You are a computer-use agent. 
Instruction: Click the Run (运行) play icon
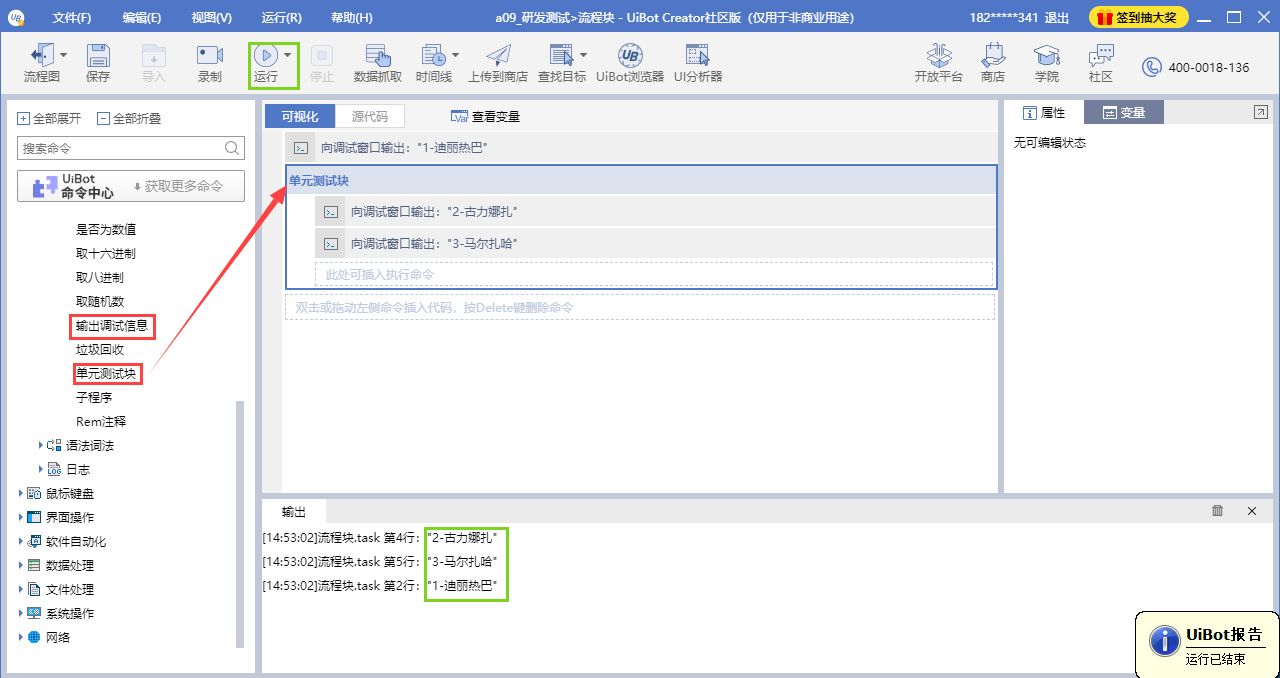(x=265, y=56)
